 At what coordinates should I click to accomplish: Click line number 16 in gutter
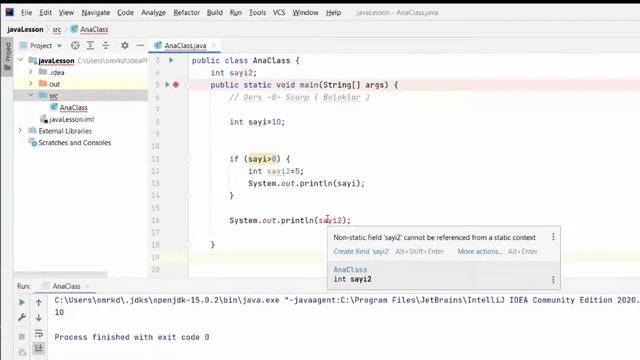tap(156, 220)
